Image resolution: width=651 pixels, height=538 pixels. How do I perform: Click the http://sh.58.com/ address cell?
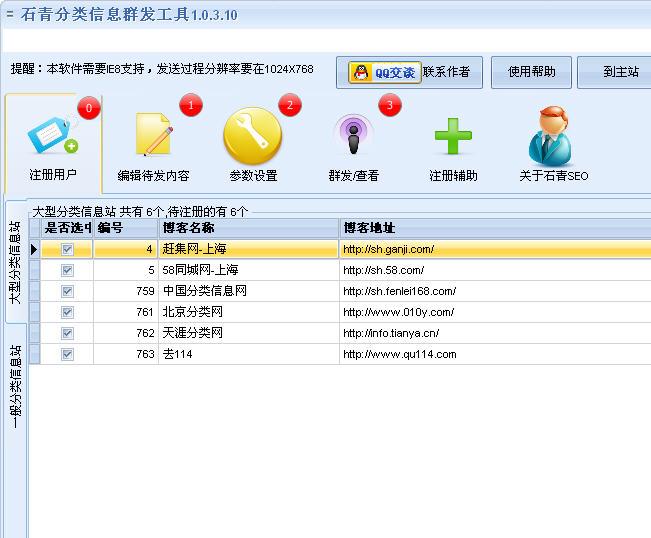pos(495,270)
